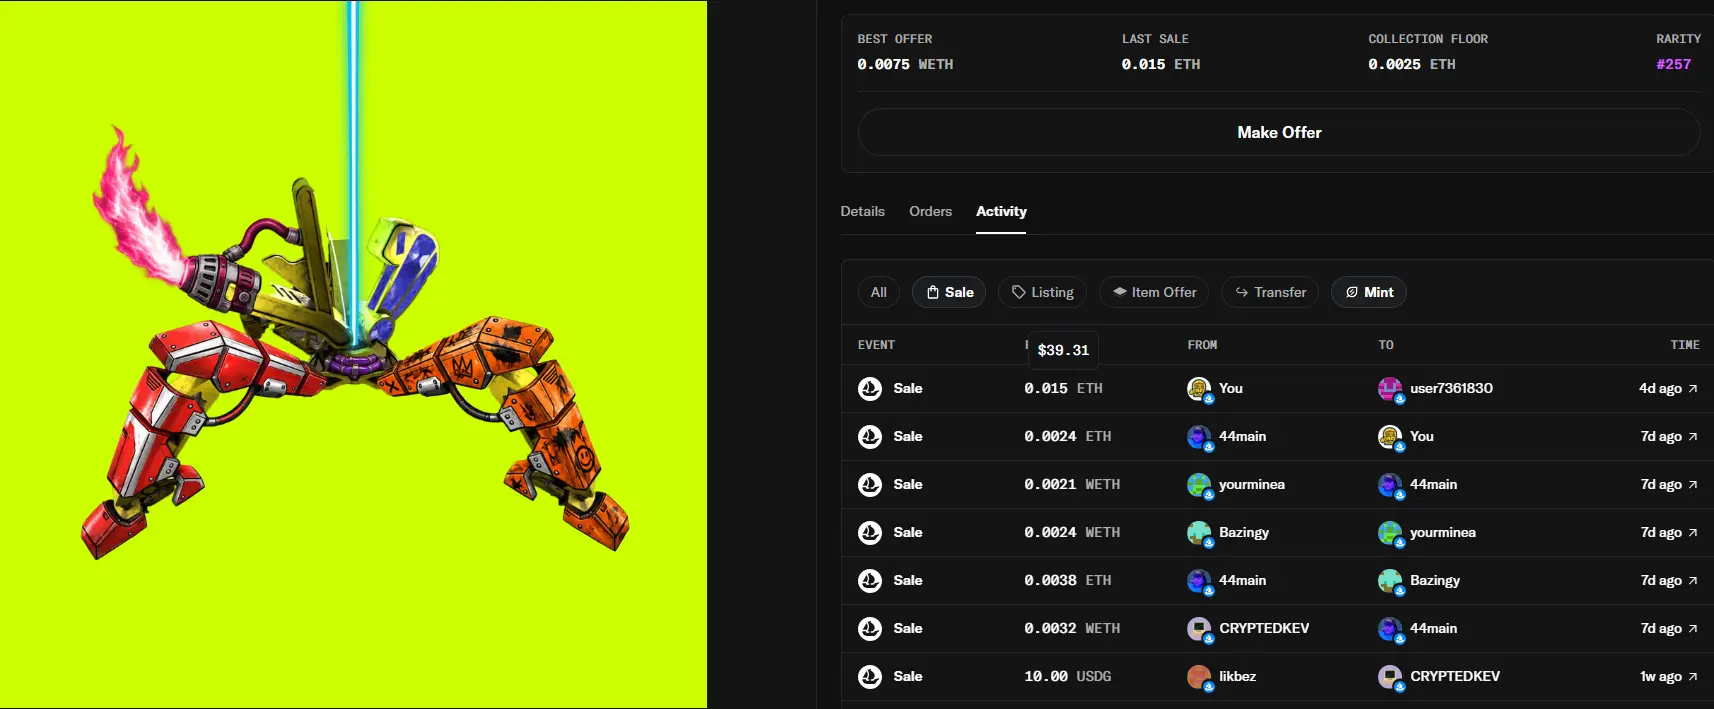This screenshot has width=1714, height=709.
Task: Click the yourminea name in the 0.0024 WETH row
Action: tap(1443, 533)
